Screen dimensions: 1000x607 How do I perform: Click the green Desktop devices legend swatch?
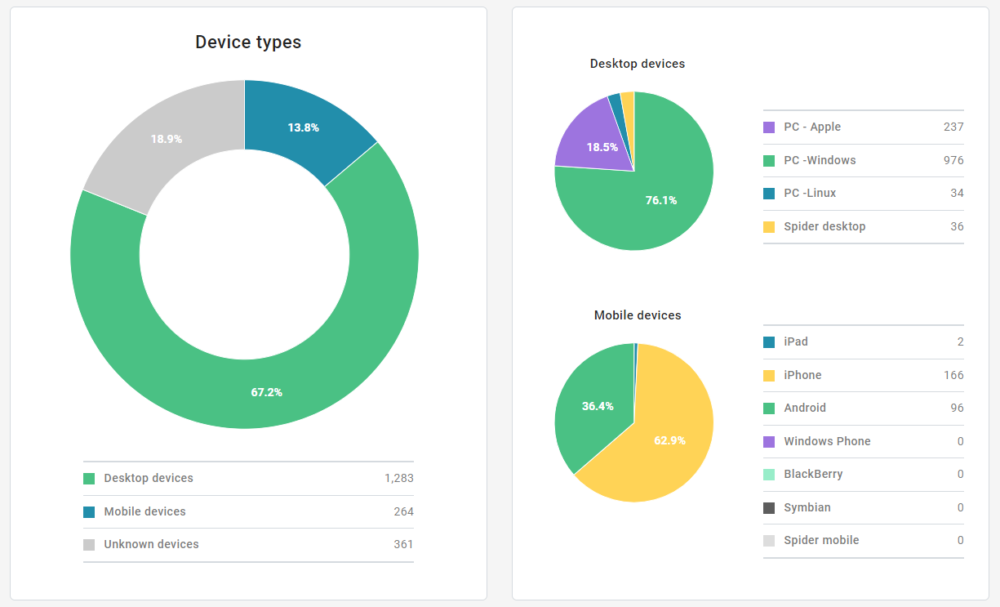coord(89,478)
